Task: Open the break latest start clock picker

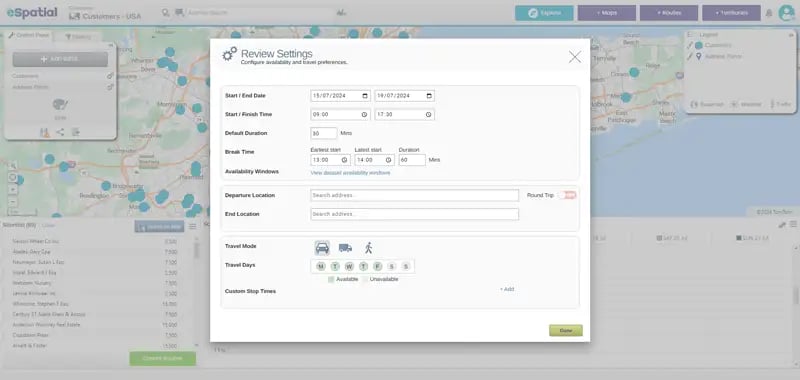Action: click(x=389, y=160)
